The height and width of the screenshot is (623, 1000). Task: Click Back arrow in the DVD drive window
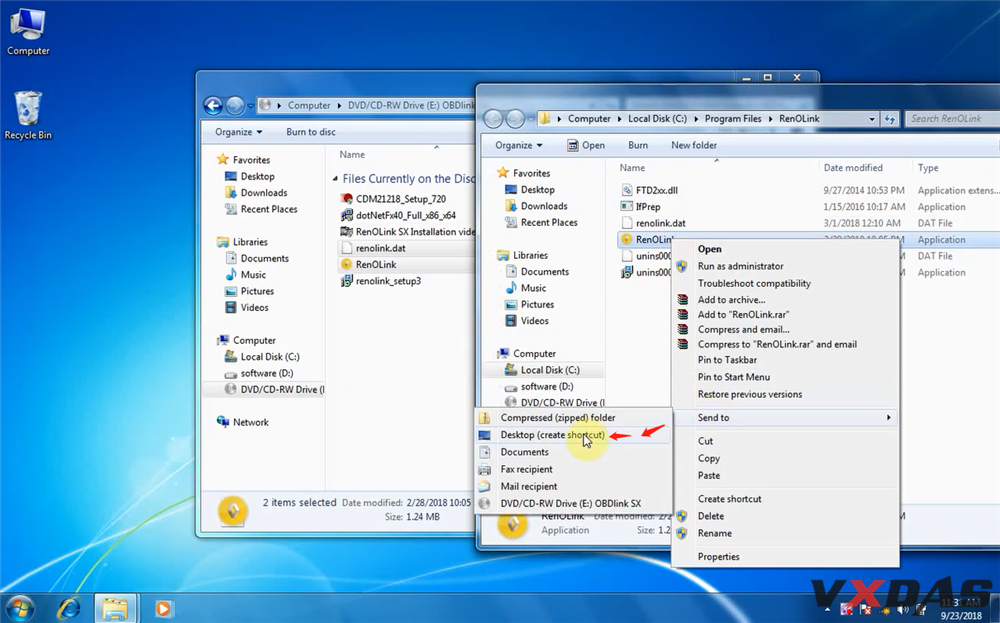tap(213, 105)
